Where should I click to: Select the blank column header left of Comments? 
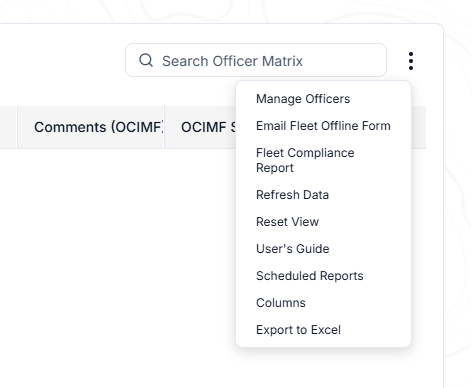tap(8, 127)
